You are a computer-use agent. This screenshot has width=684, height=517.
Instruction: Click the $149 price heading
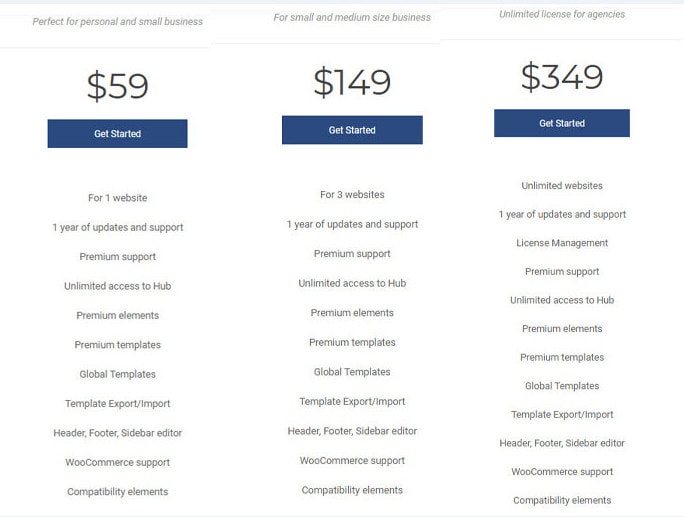[352, 82]
